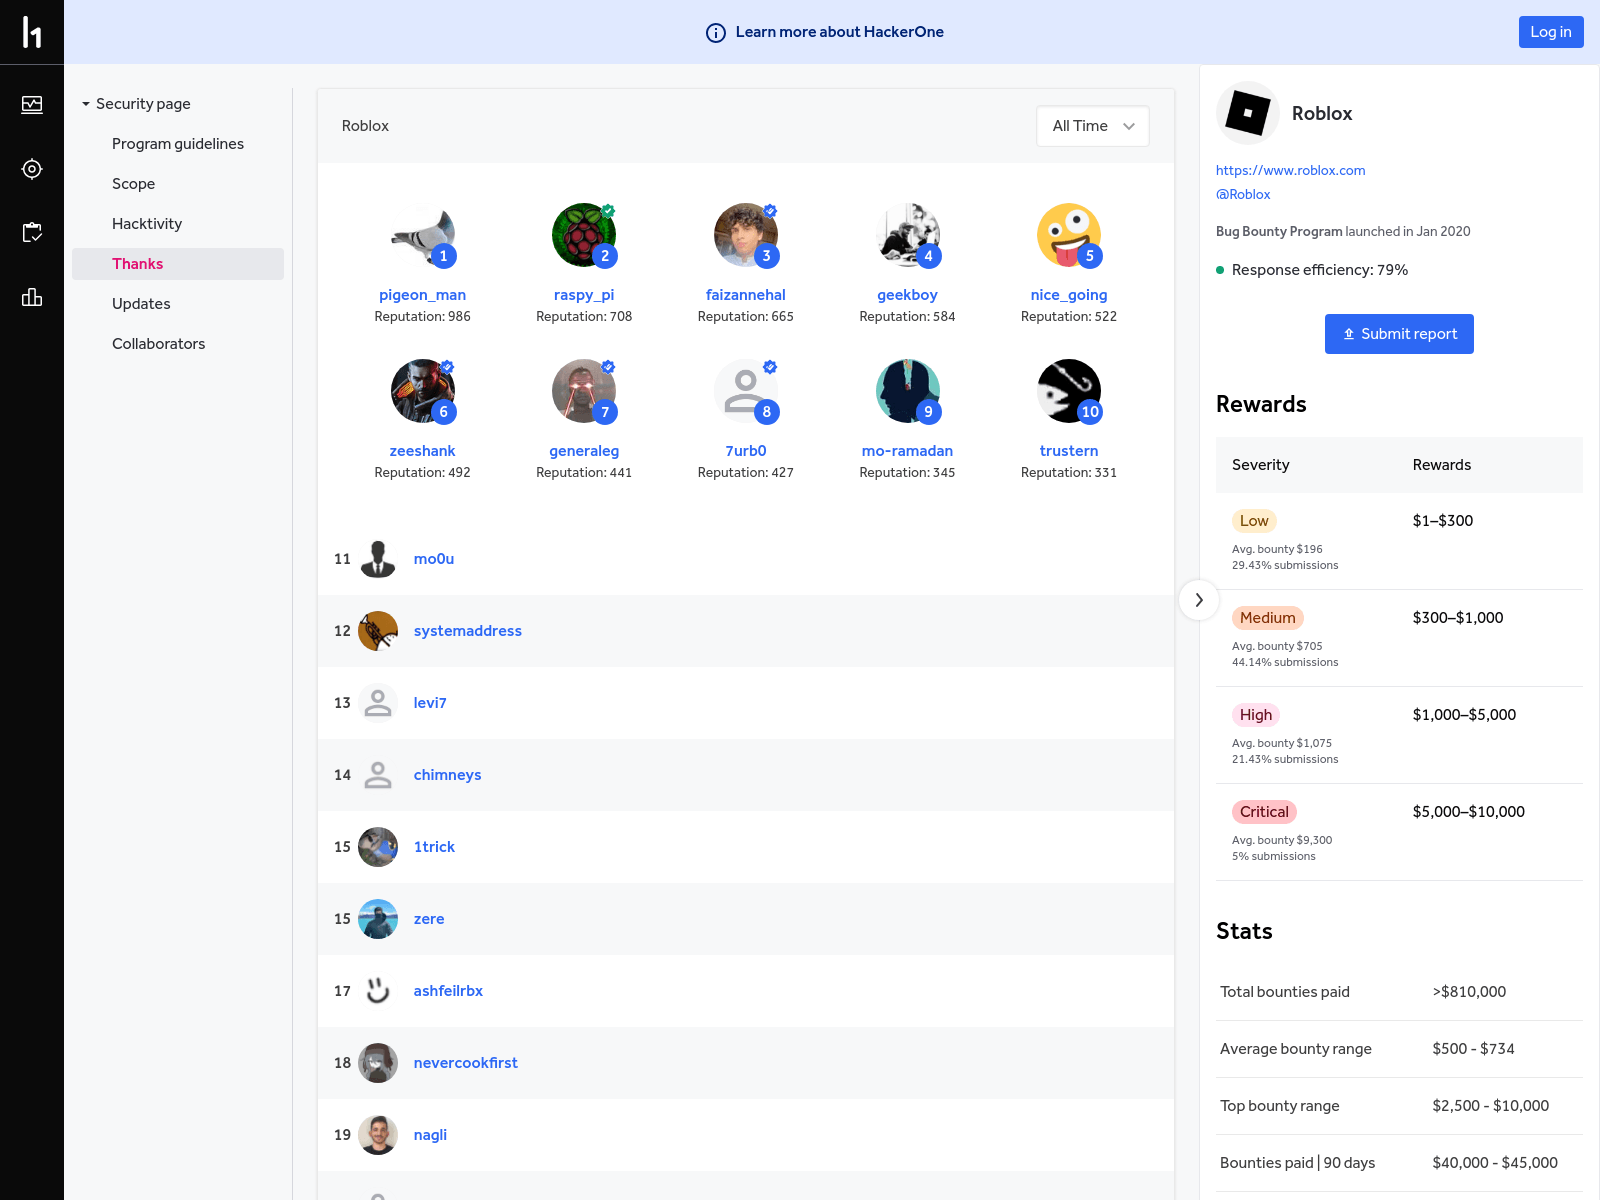The height and width of the screenshot is (1200, 1600).
Task: Open levi7 profile link
Action: coord(430,703)
